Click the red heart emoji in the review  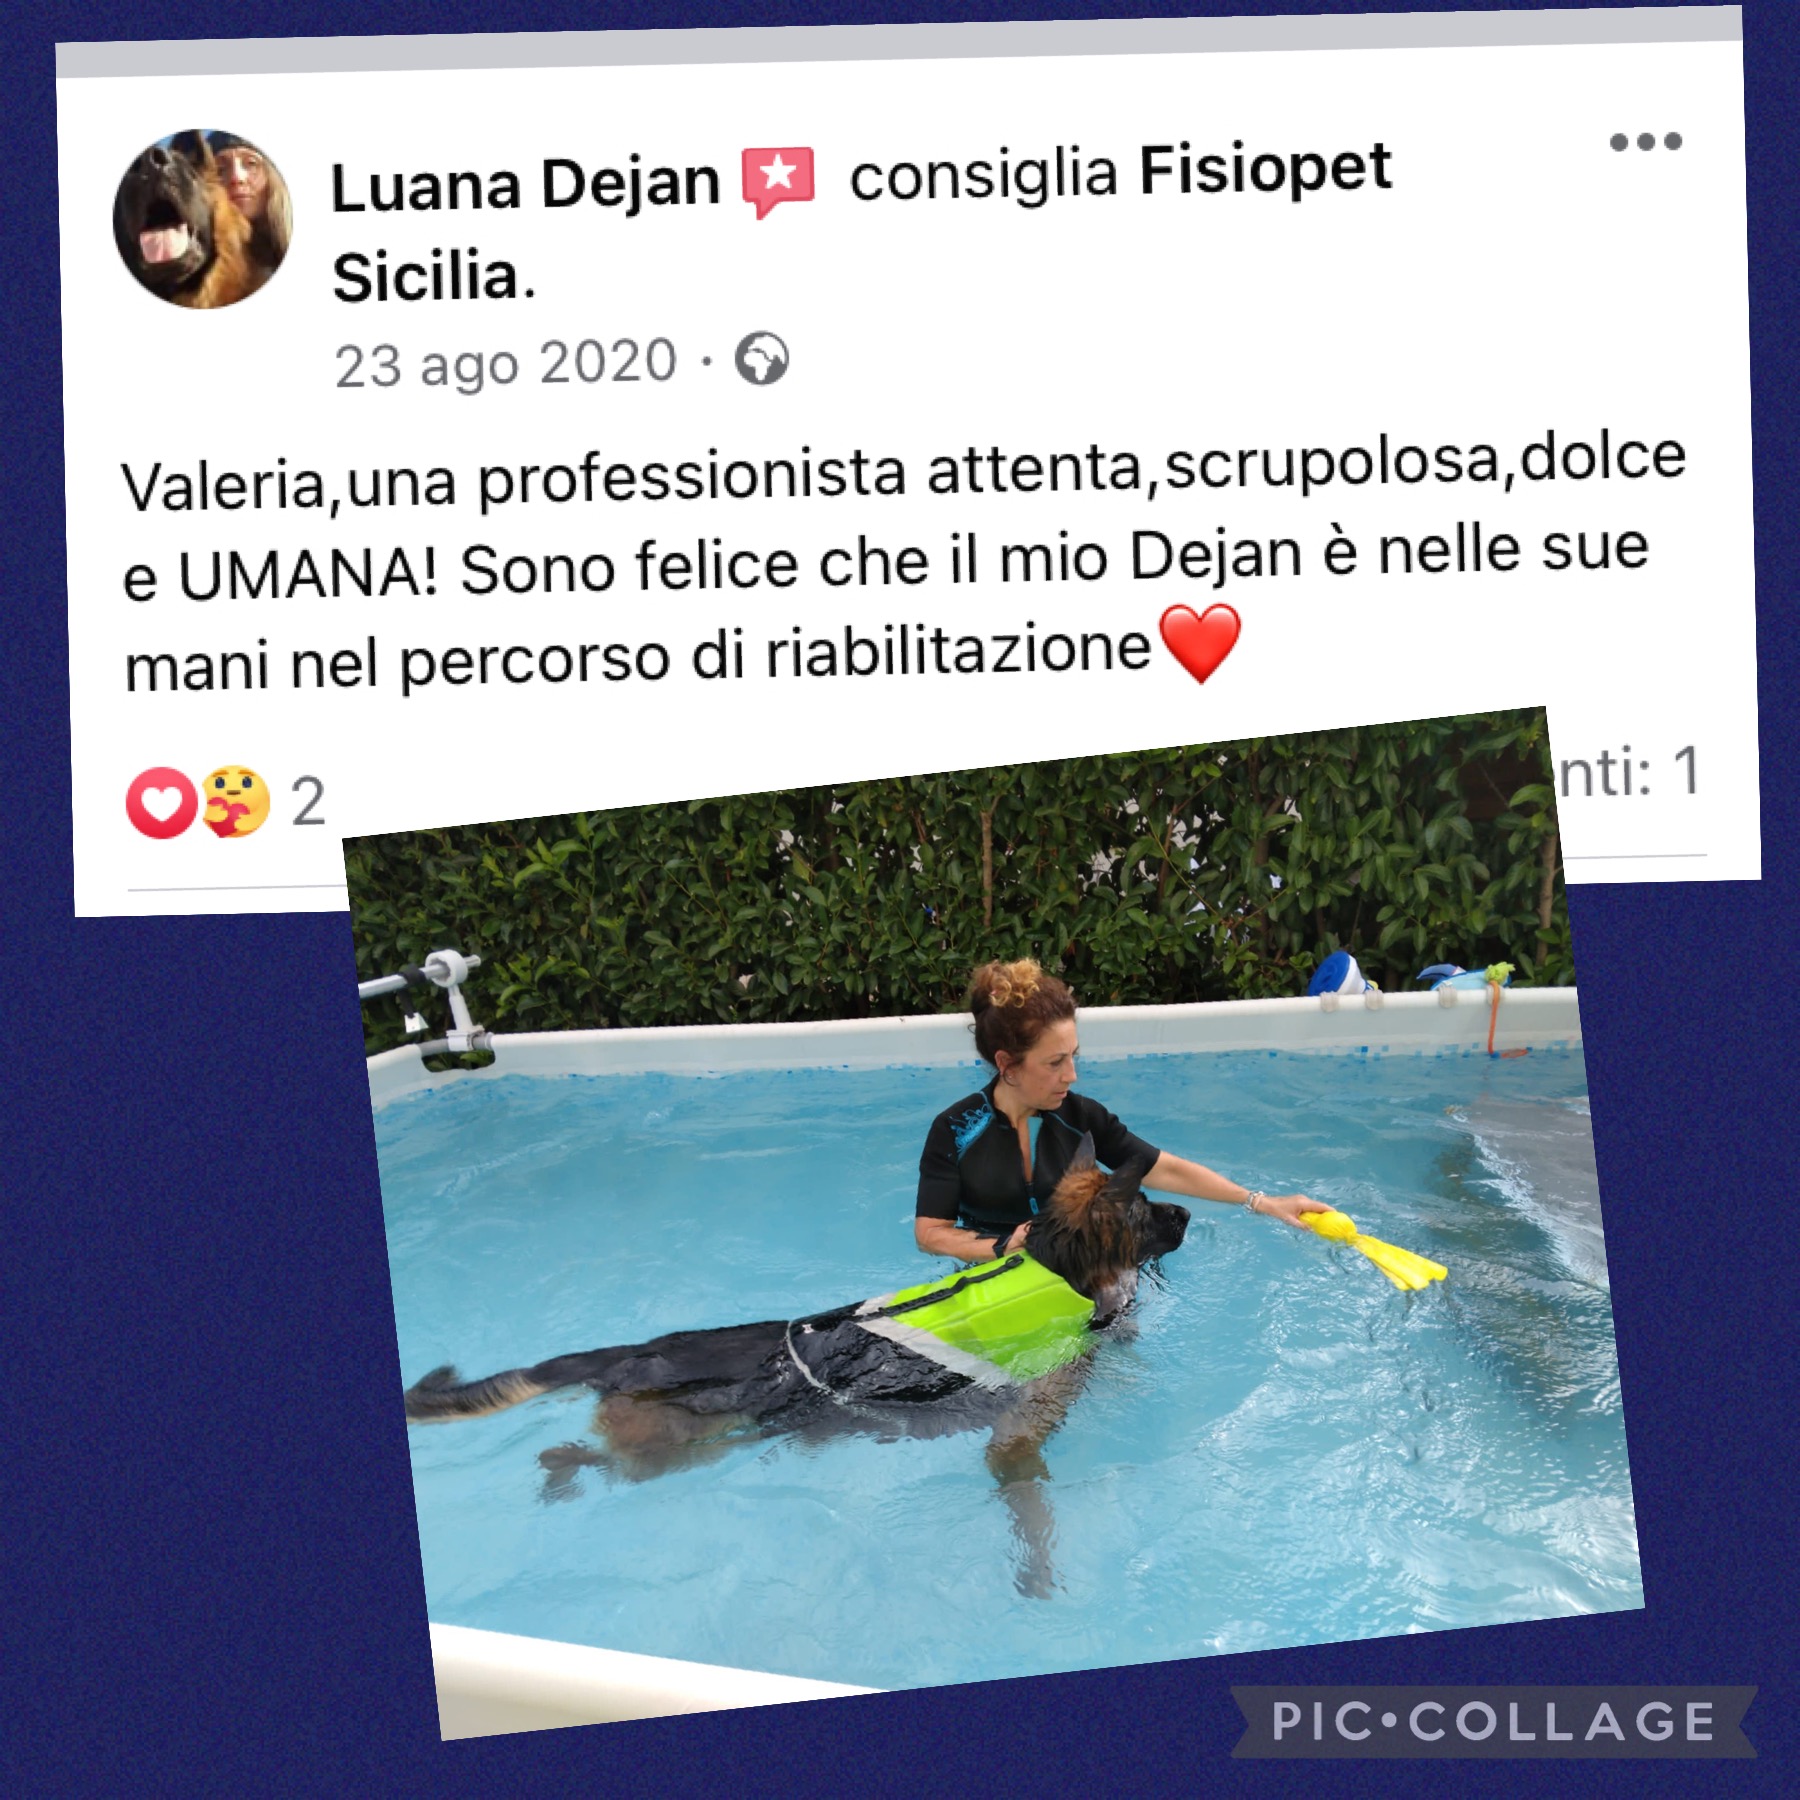[1199, 644]
